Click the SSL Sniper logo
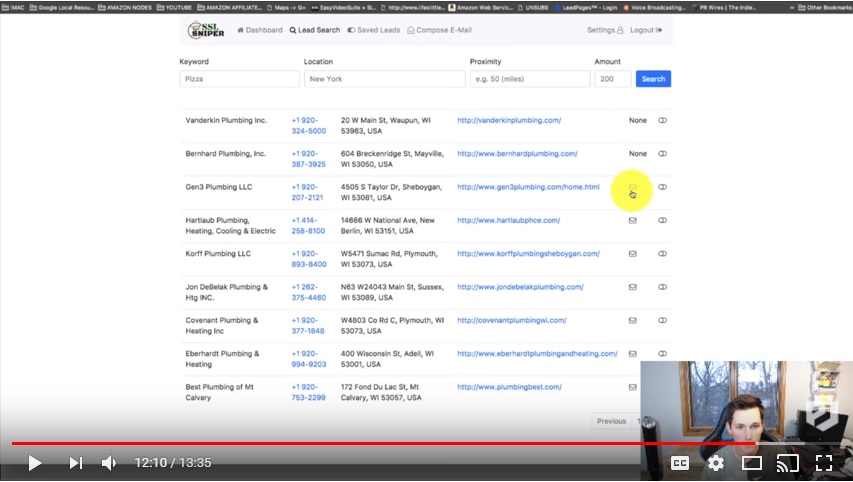853x482 pixels. 206,30
